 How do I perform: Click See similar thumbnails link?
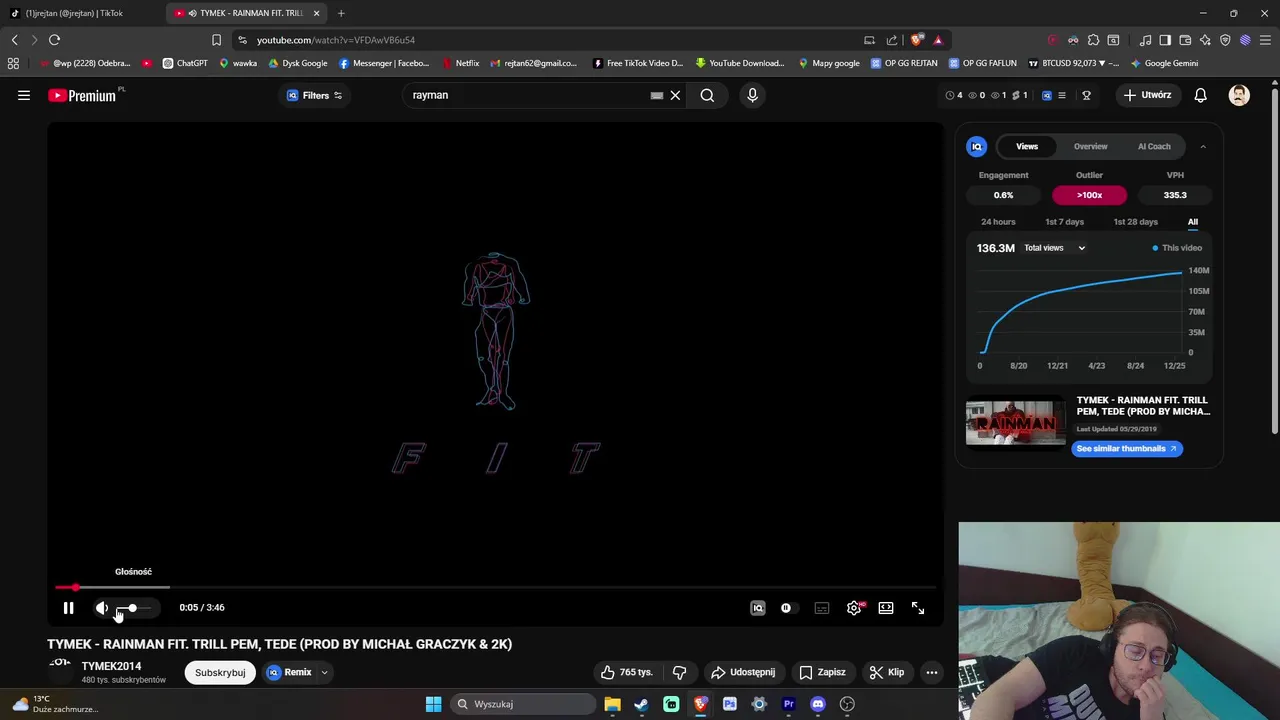(x=1126, y=448)
